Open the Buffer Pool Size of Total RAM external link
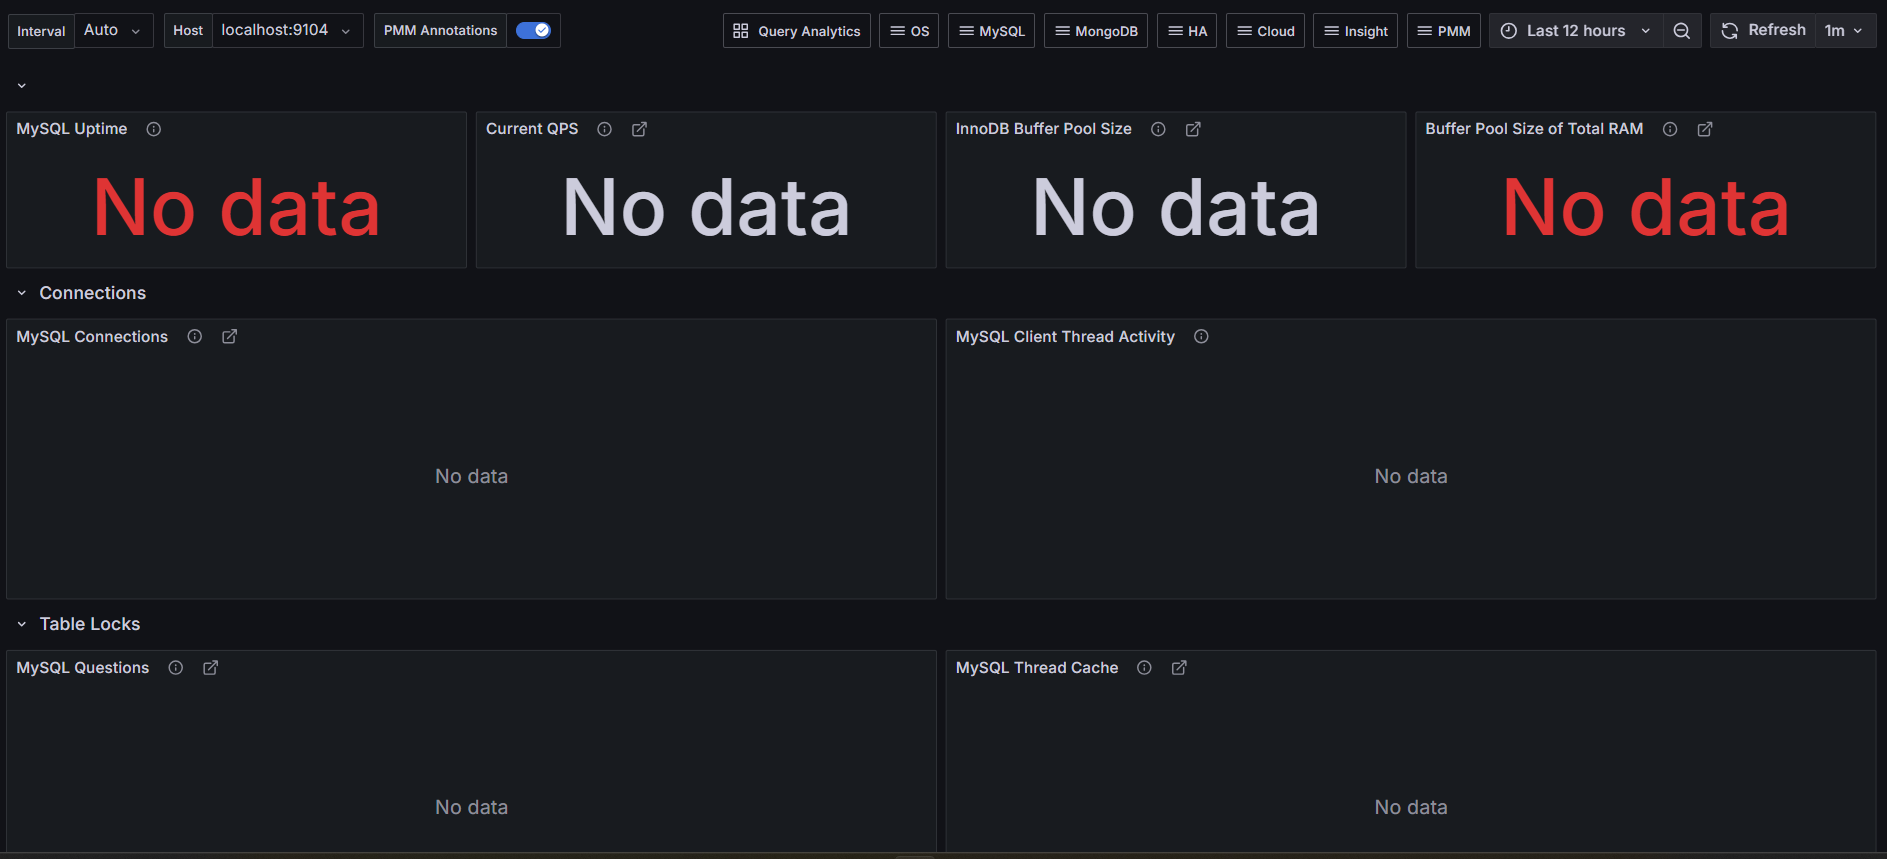Screen dimensions: 1887x859 1705,129
